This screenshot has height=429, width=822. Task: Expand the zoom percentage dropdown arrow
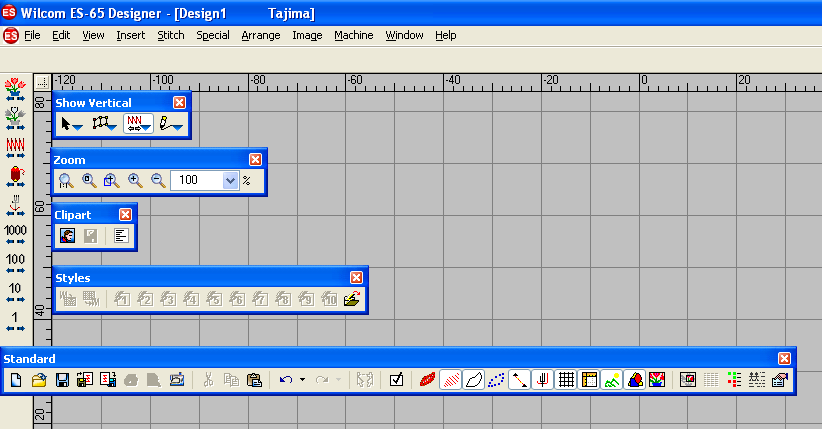point(231,180)
